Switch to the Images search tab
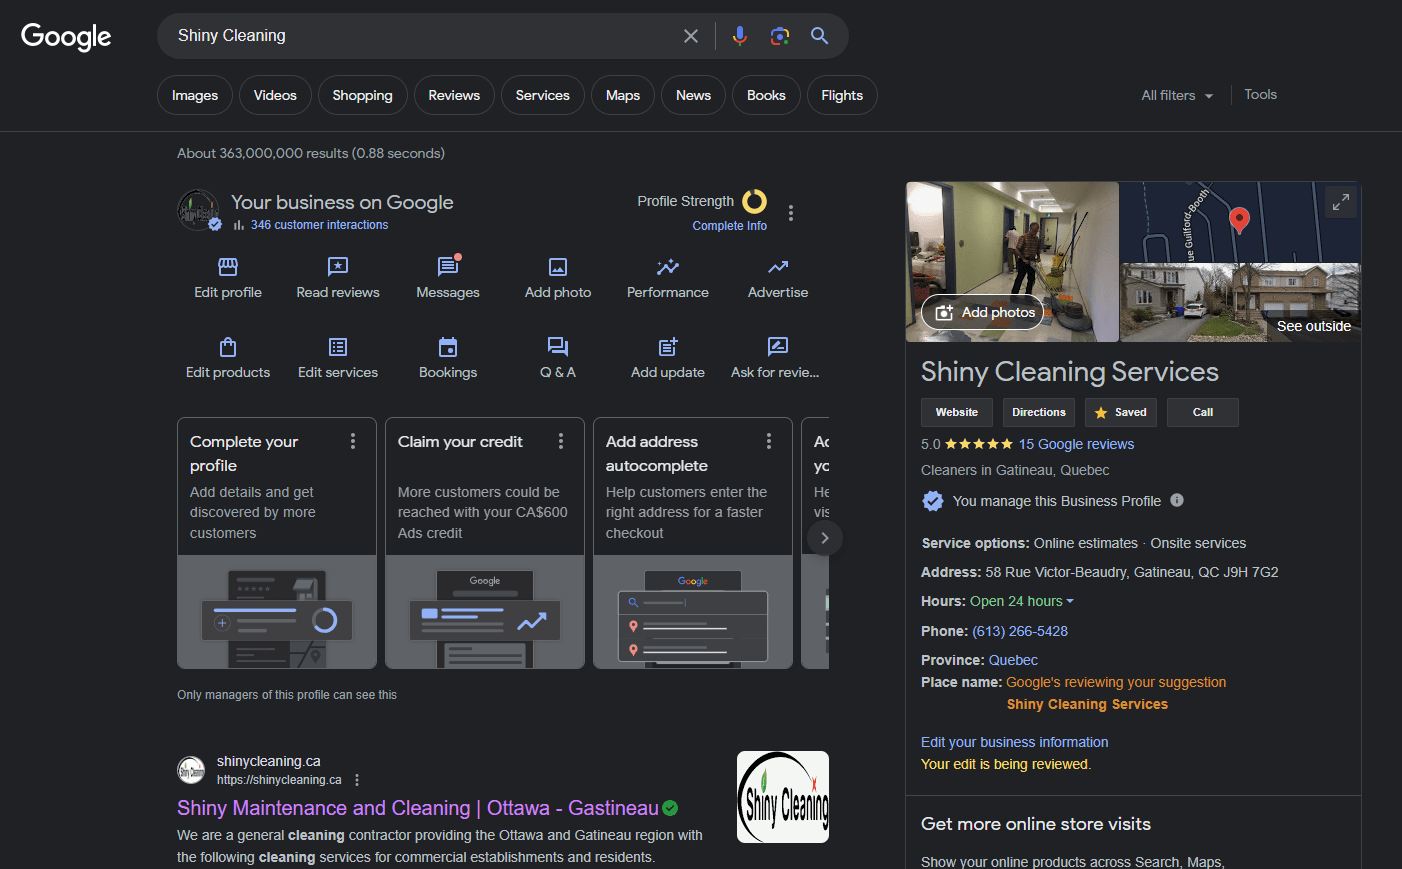This screenshot has width=1402, height=869. (195, 95)
